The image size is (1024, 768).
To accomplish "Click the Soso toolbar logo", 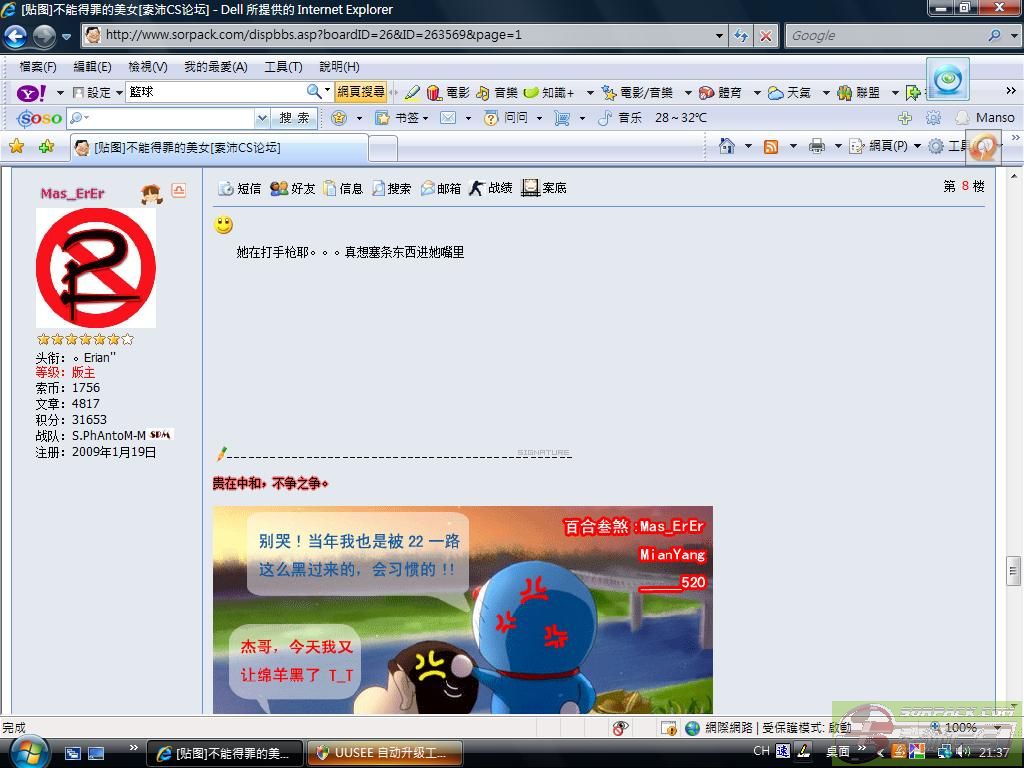I will click(40, 118).
